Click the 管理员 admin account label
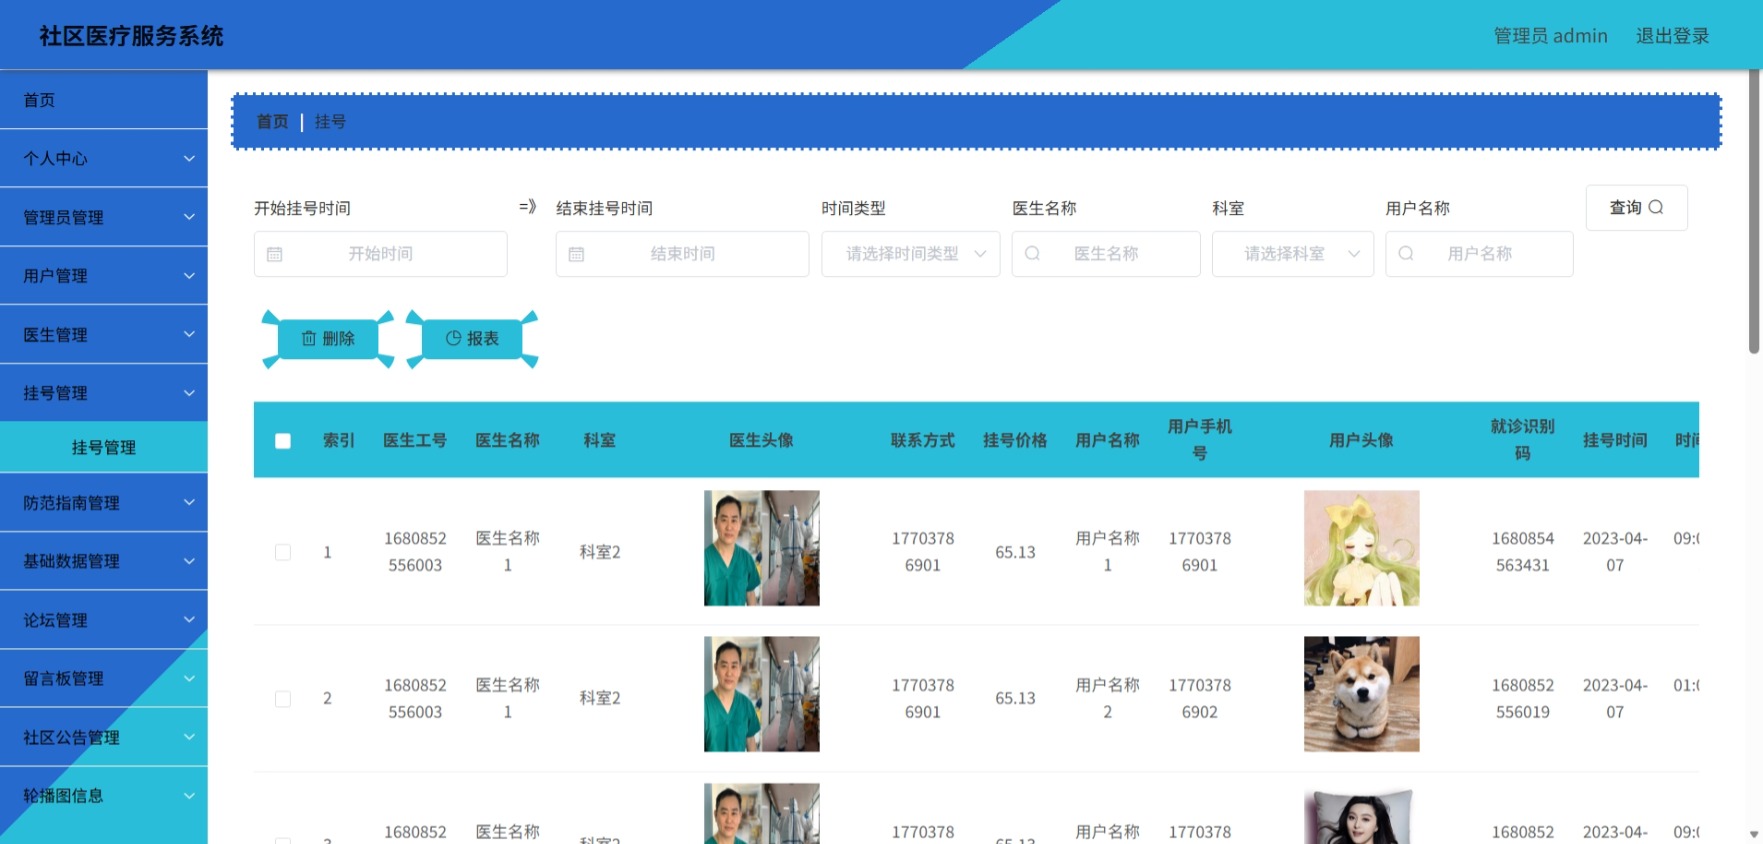 [1550, 36]
